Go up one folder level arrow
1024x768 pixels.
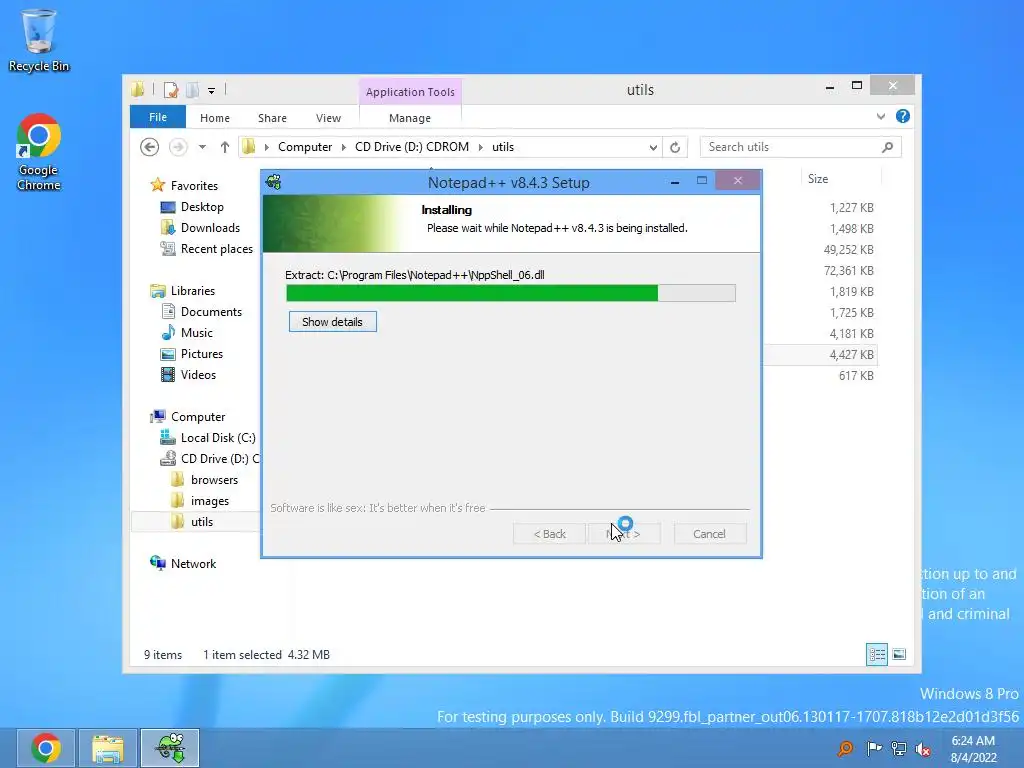(225, 147)
